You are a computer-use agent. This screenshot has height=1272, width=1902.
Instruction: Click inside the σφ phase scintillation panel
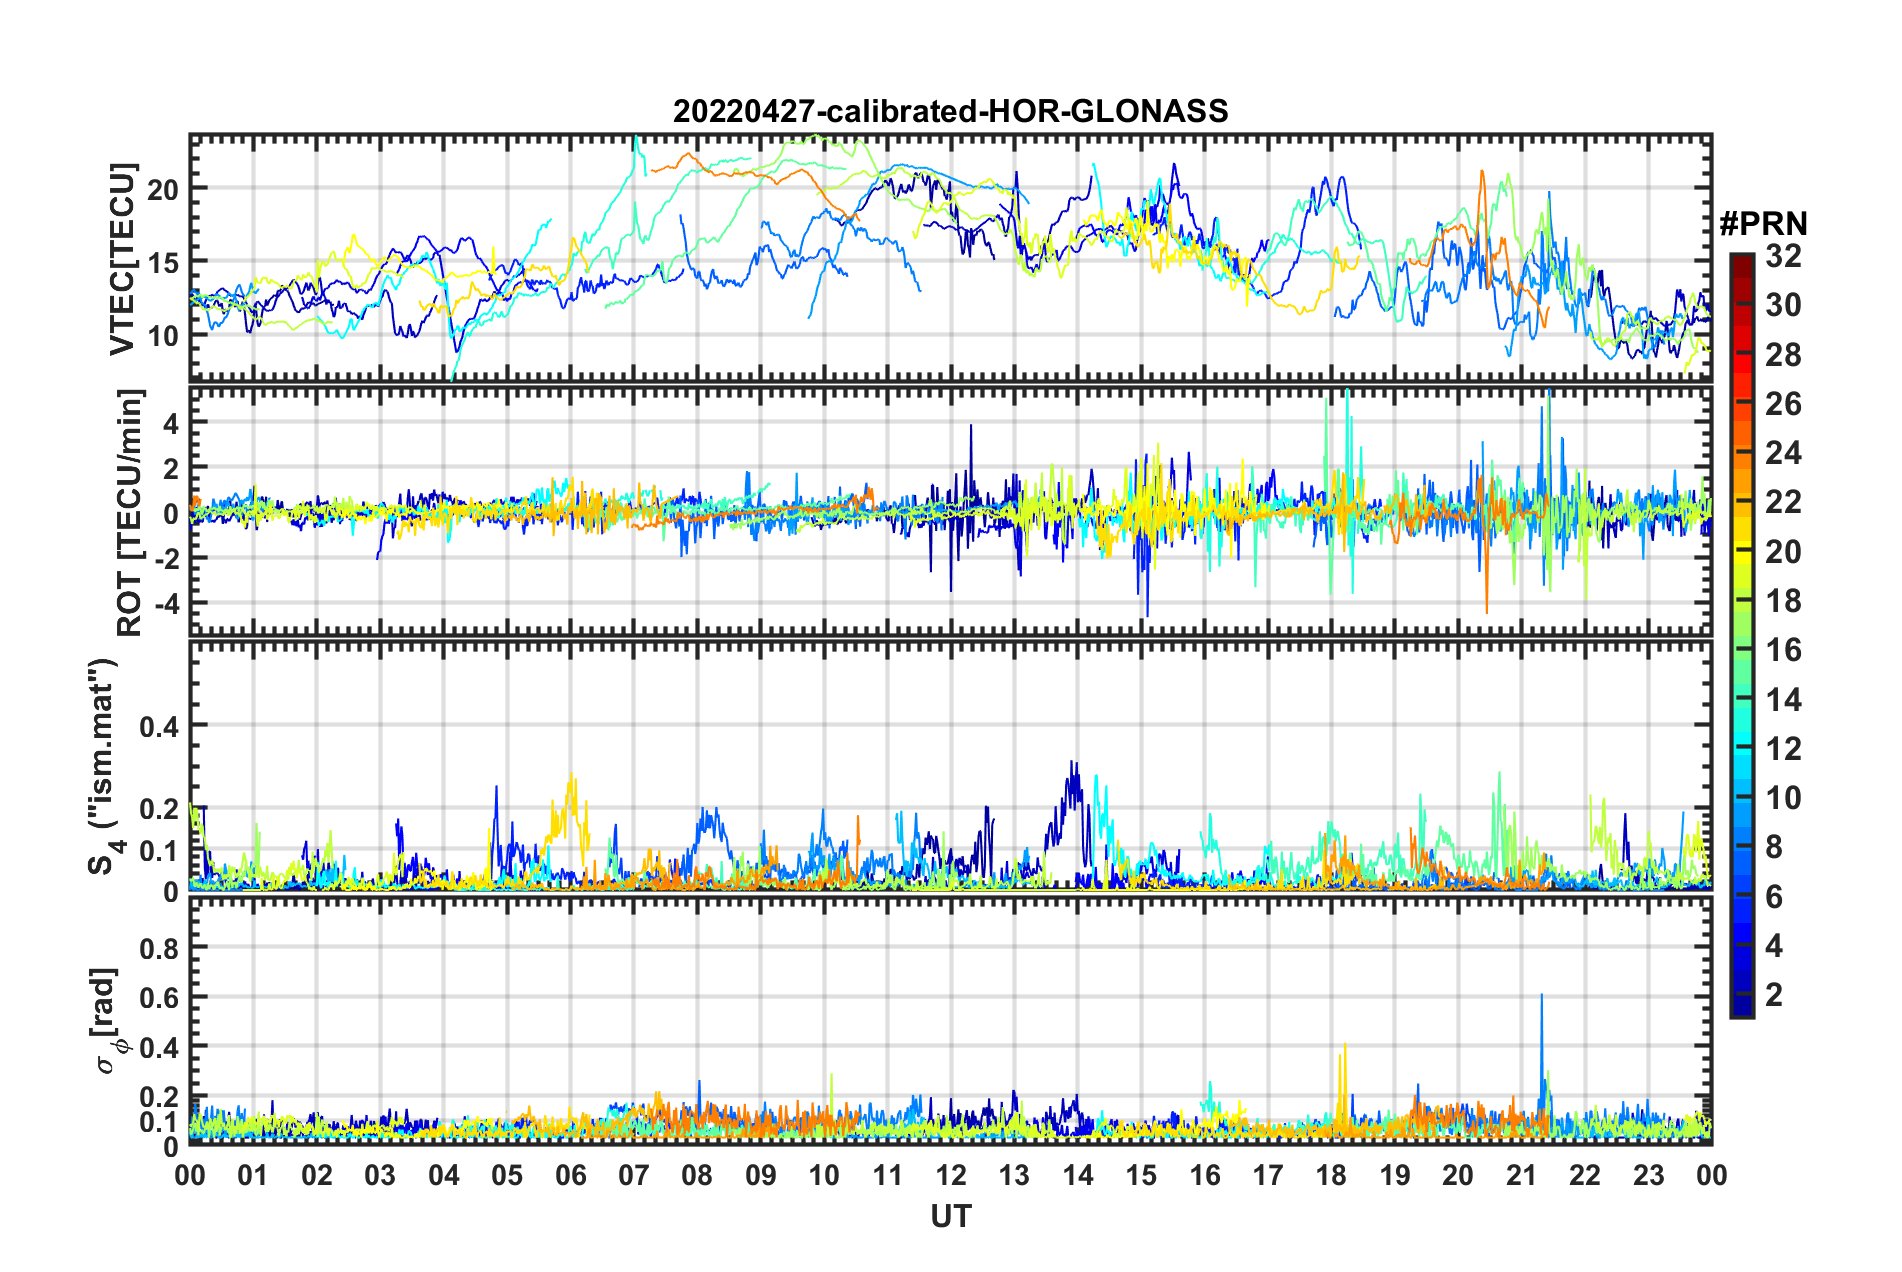(950, 1020)
